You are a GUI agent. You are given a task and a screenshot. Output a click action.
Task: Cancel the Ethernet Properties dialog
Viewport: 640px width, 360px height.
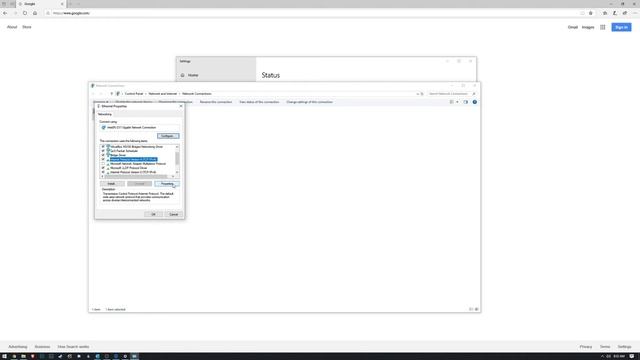point(173,214)
